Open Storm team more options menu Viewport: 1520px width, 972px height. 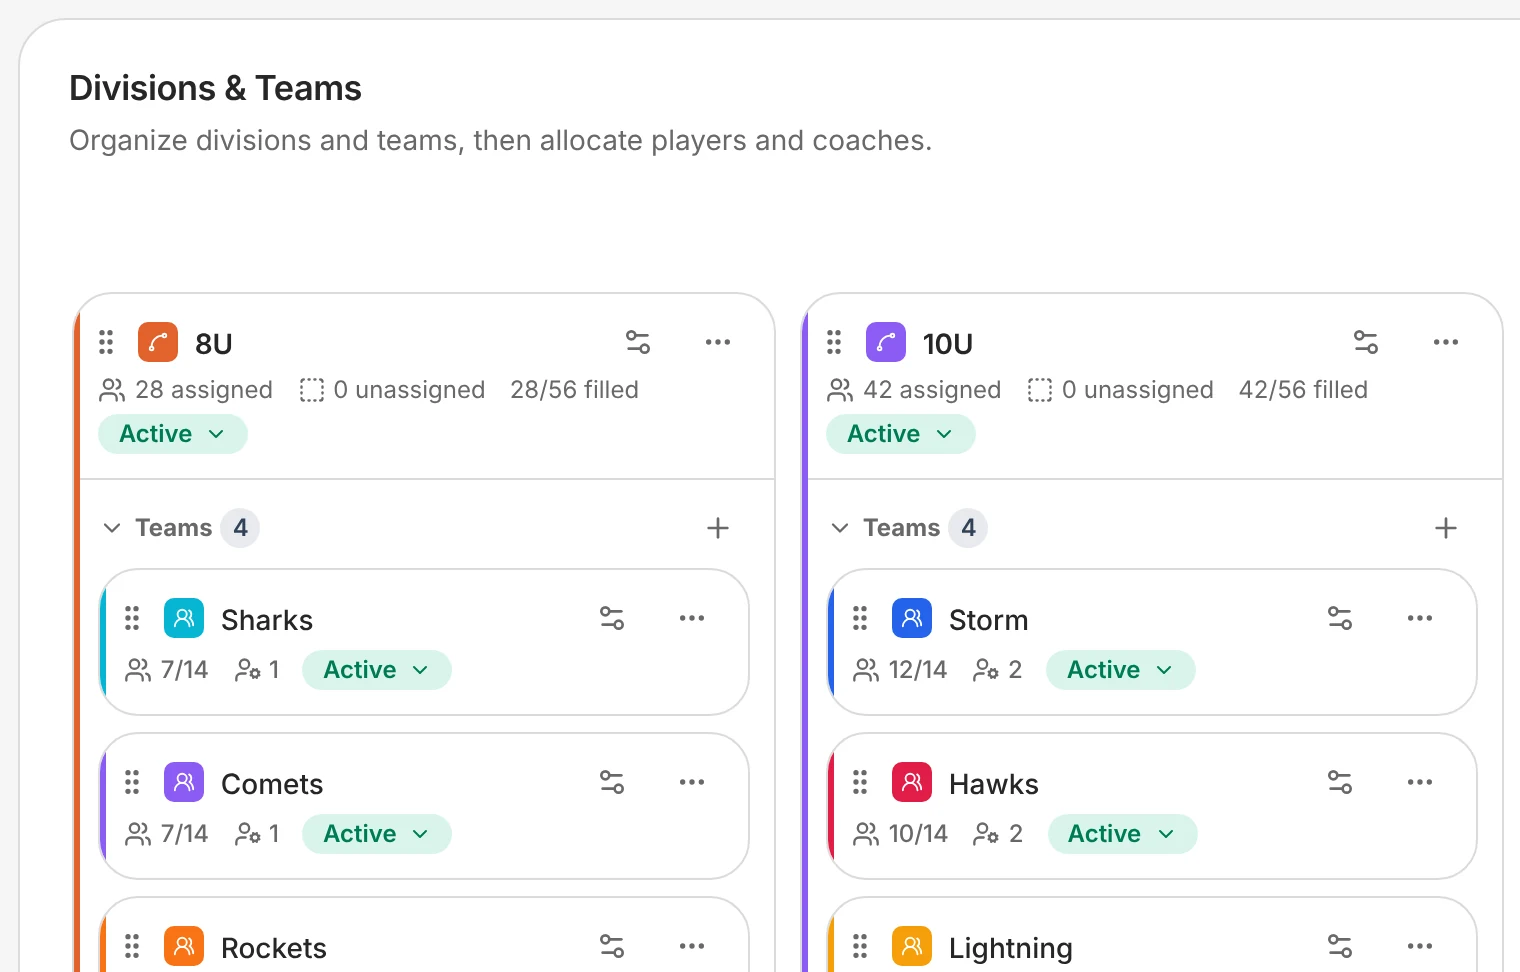(1420, 618)
